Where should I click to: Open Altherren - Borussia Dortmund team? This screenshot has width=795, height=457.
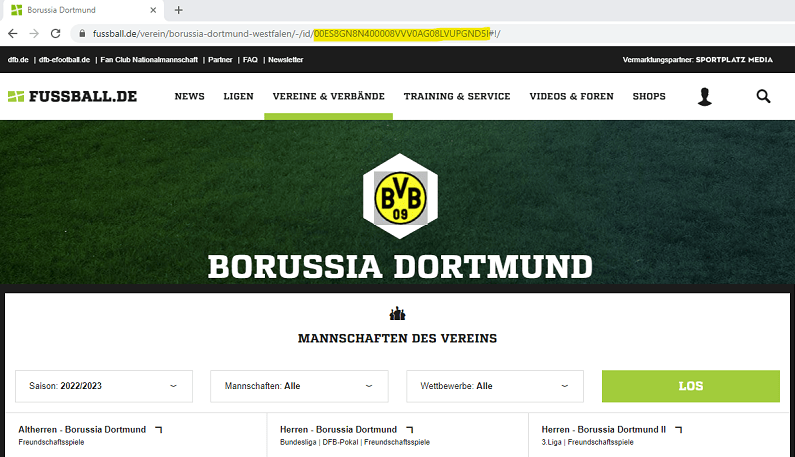82,430
